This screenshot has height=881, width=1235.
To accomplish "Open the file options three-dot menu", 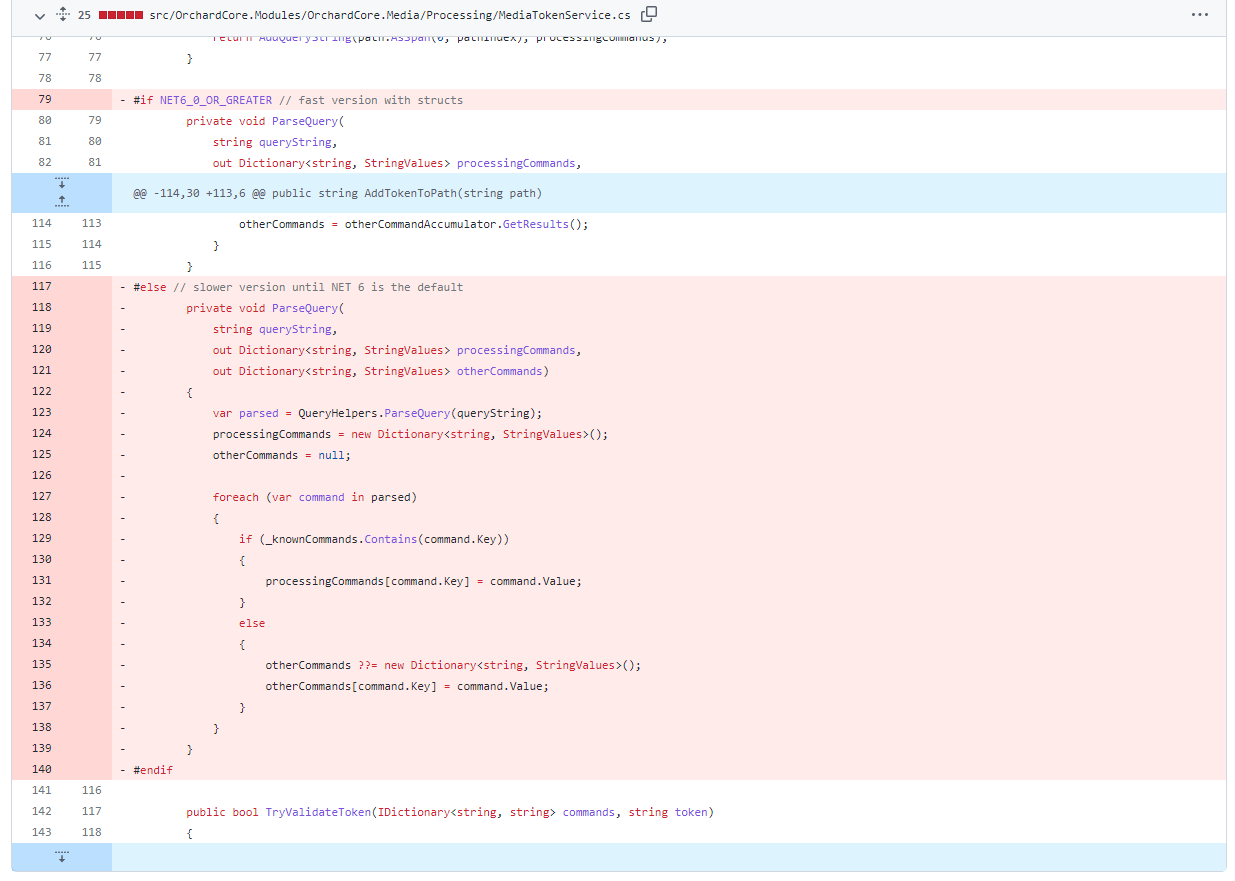I will tap(1200, 15).
